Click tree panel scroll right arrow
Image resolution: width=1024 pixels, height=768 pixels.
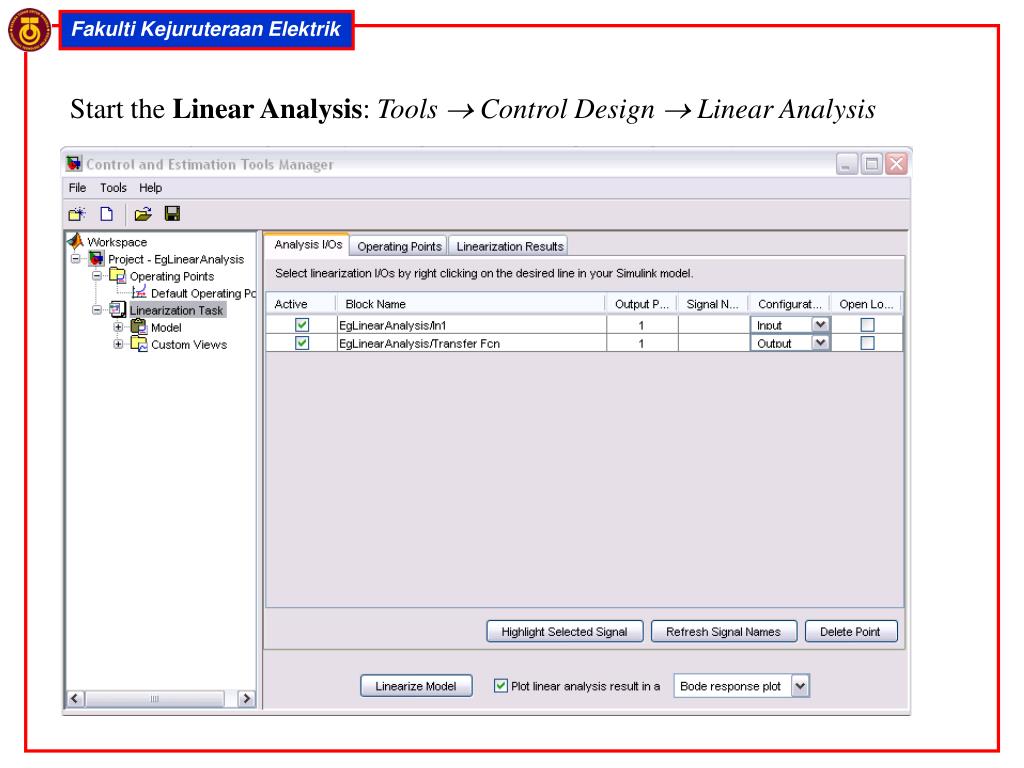(x=246, y=698)
